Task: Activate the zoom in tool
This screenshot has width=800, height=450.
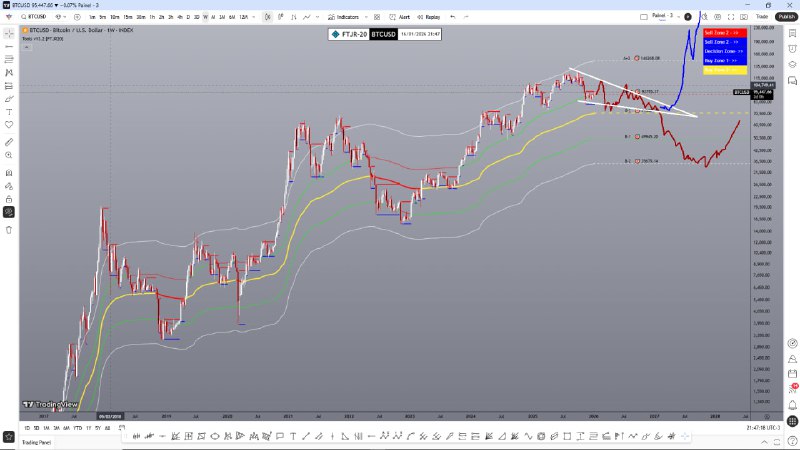Action: pos(9,156)
